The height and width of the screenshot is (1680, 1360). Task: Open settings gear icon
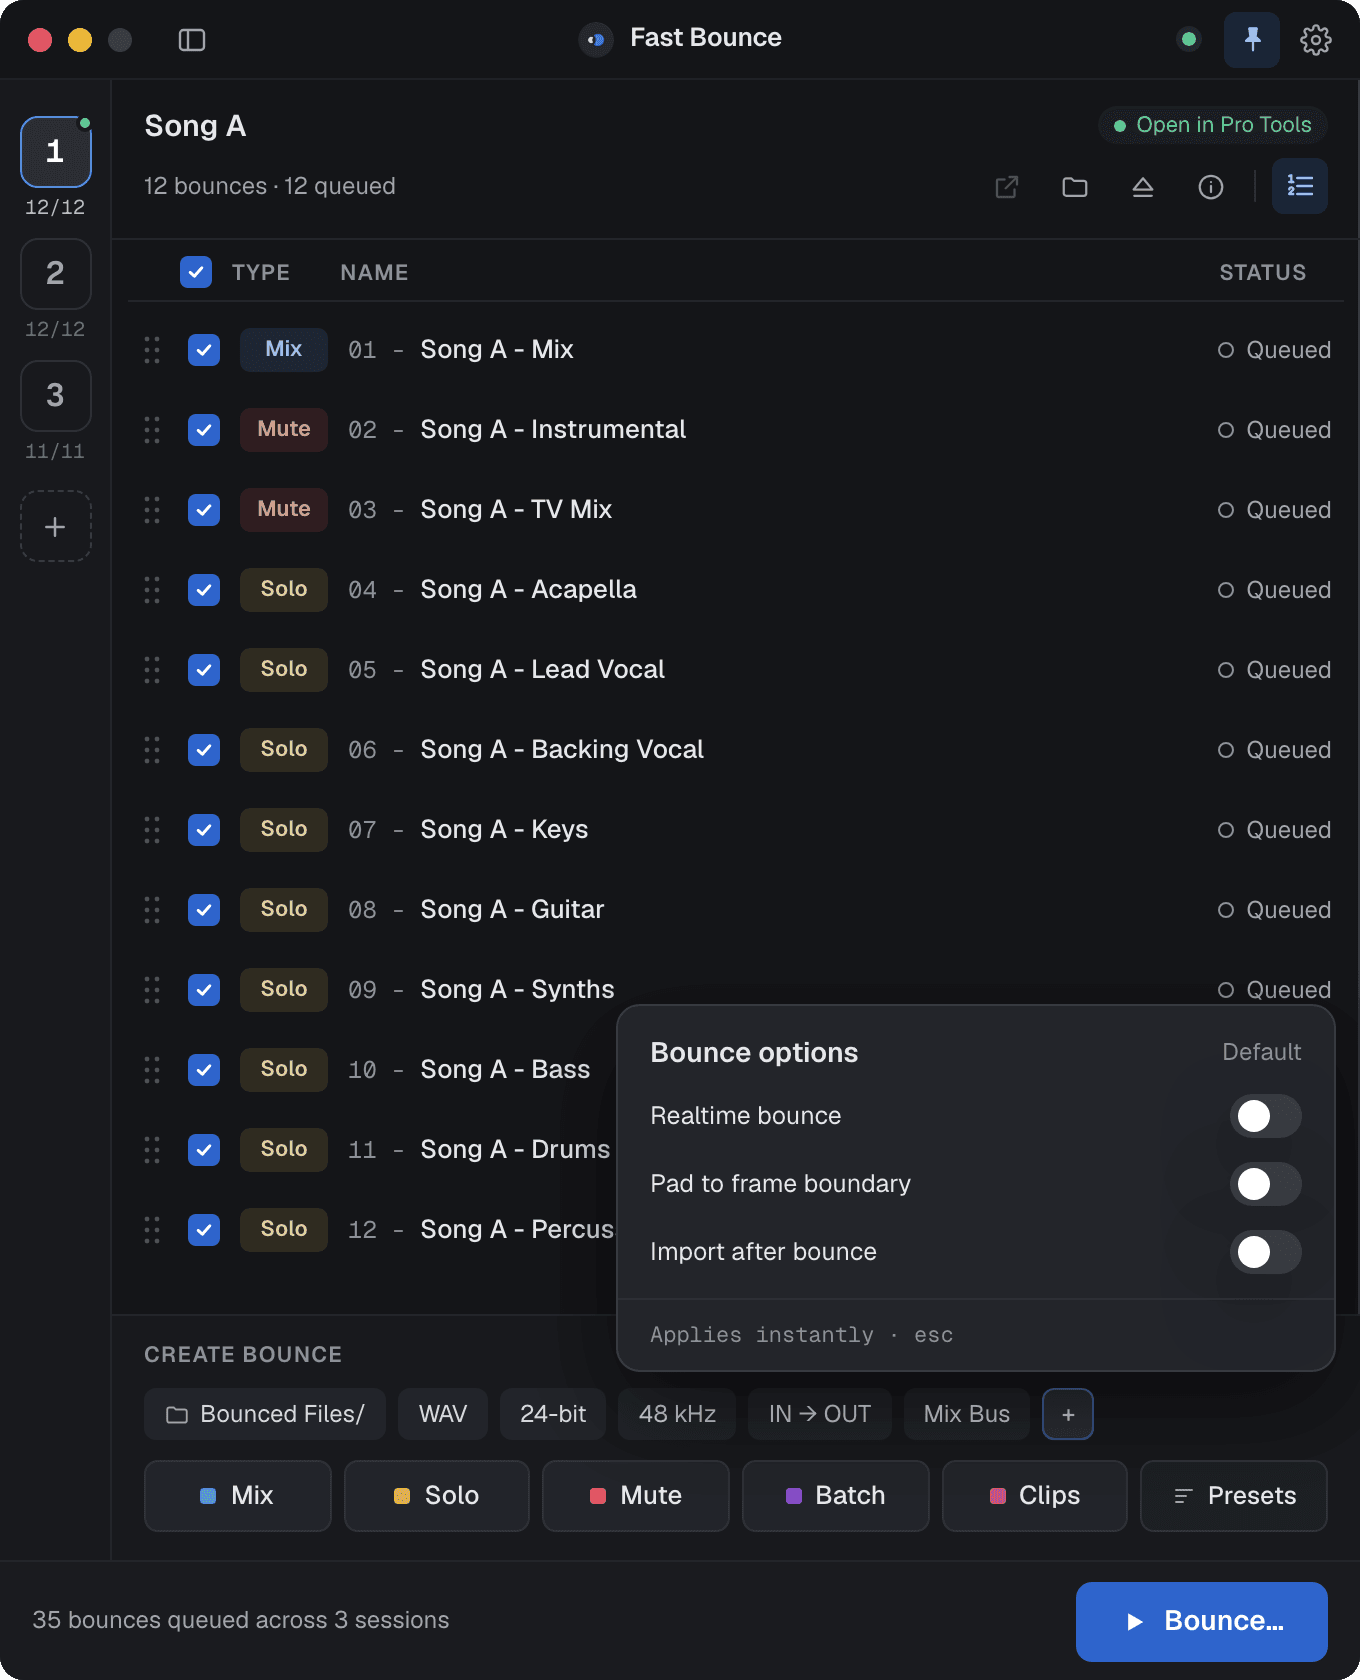(x=1316, y=40)
